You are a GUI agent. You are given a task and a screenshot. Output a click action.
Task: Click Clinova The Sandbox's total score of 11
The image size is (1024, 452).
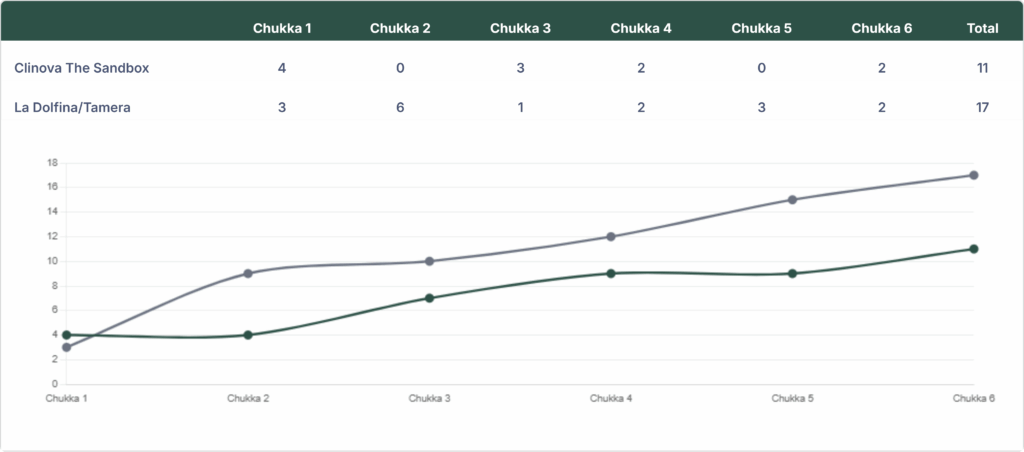pos(982,68)
